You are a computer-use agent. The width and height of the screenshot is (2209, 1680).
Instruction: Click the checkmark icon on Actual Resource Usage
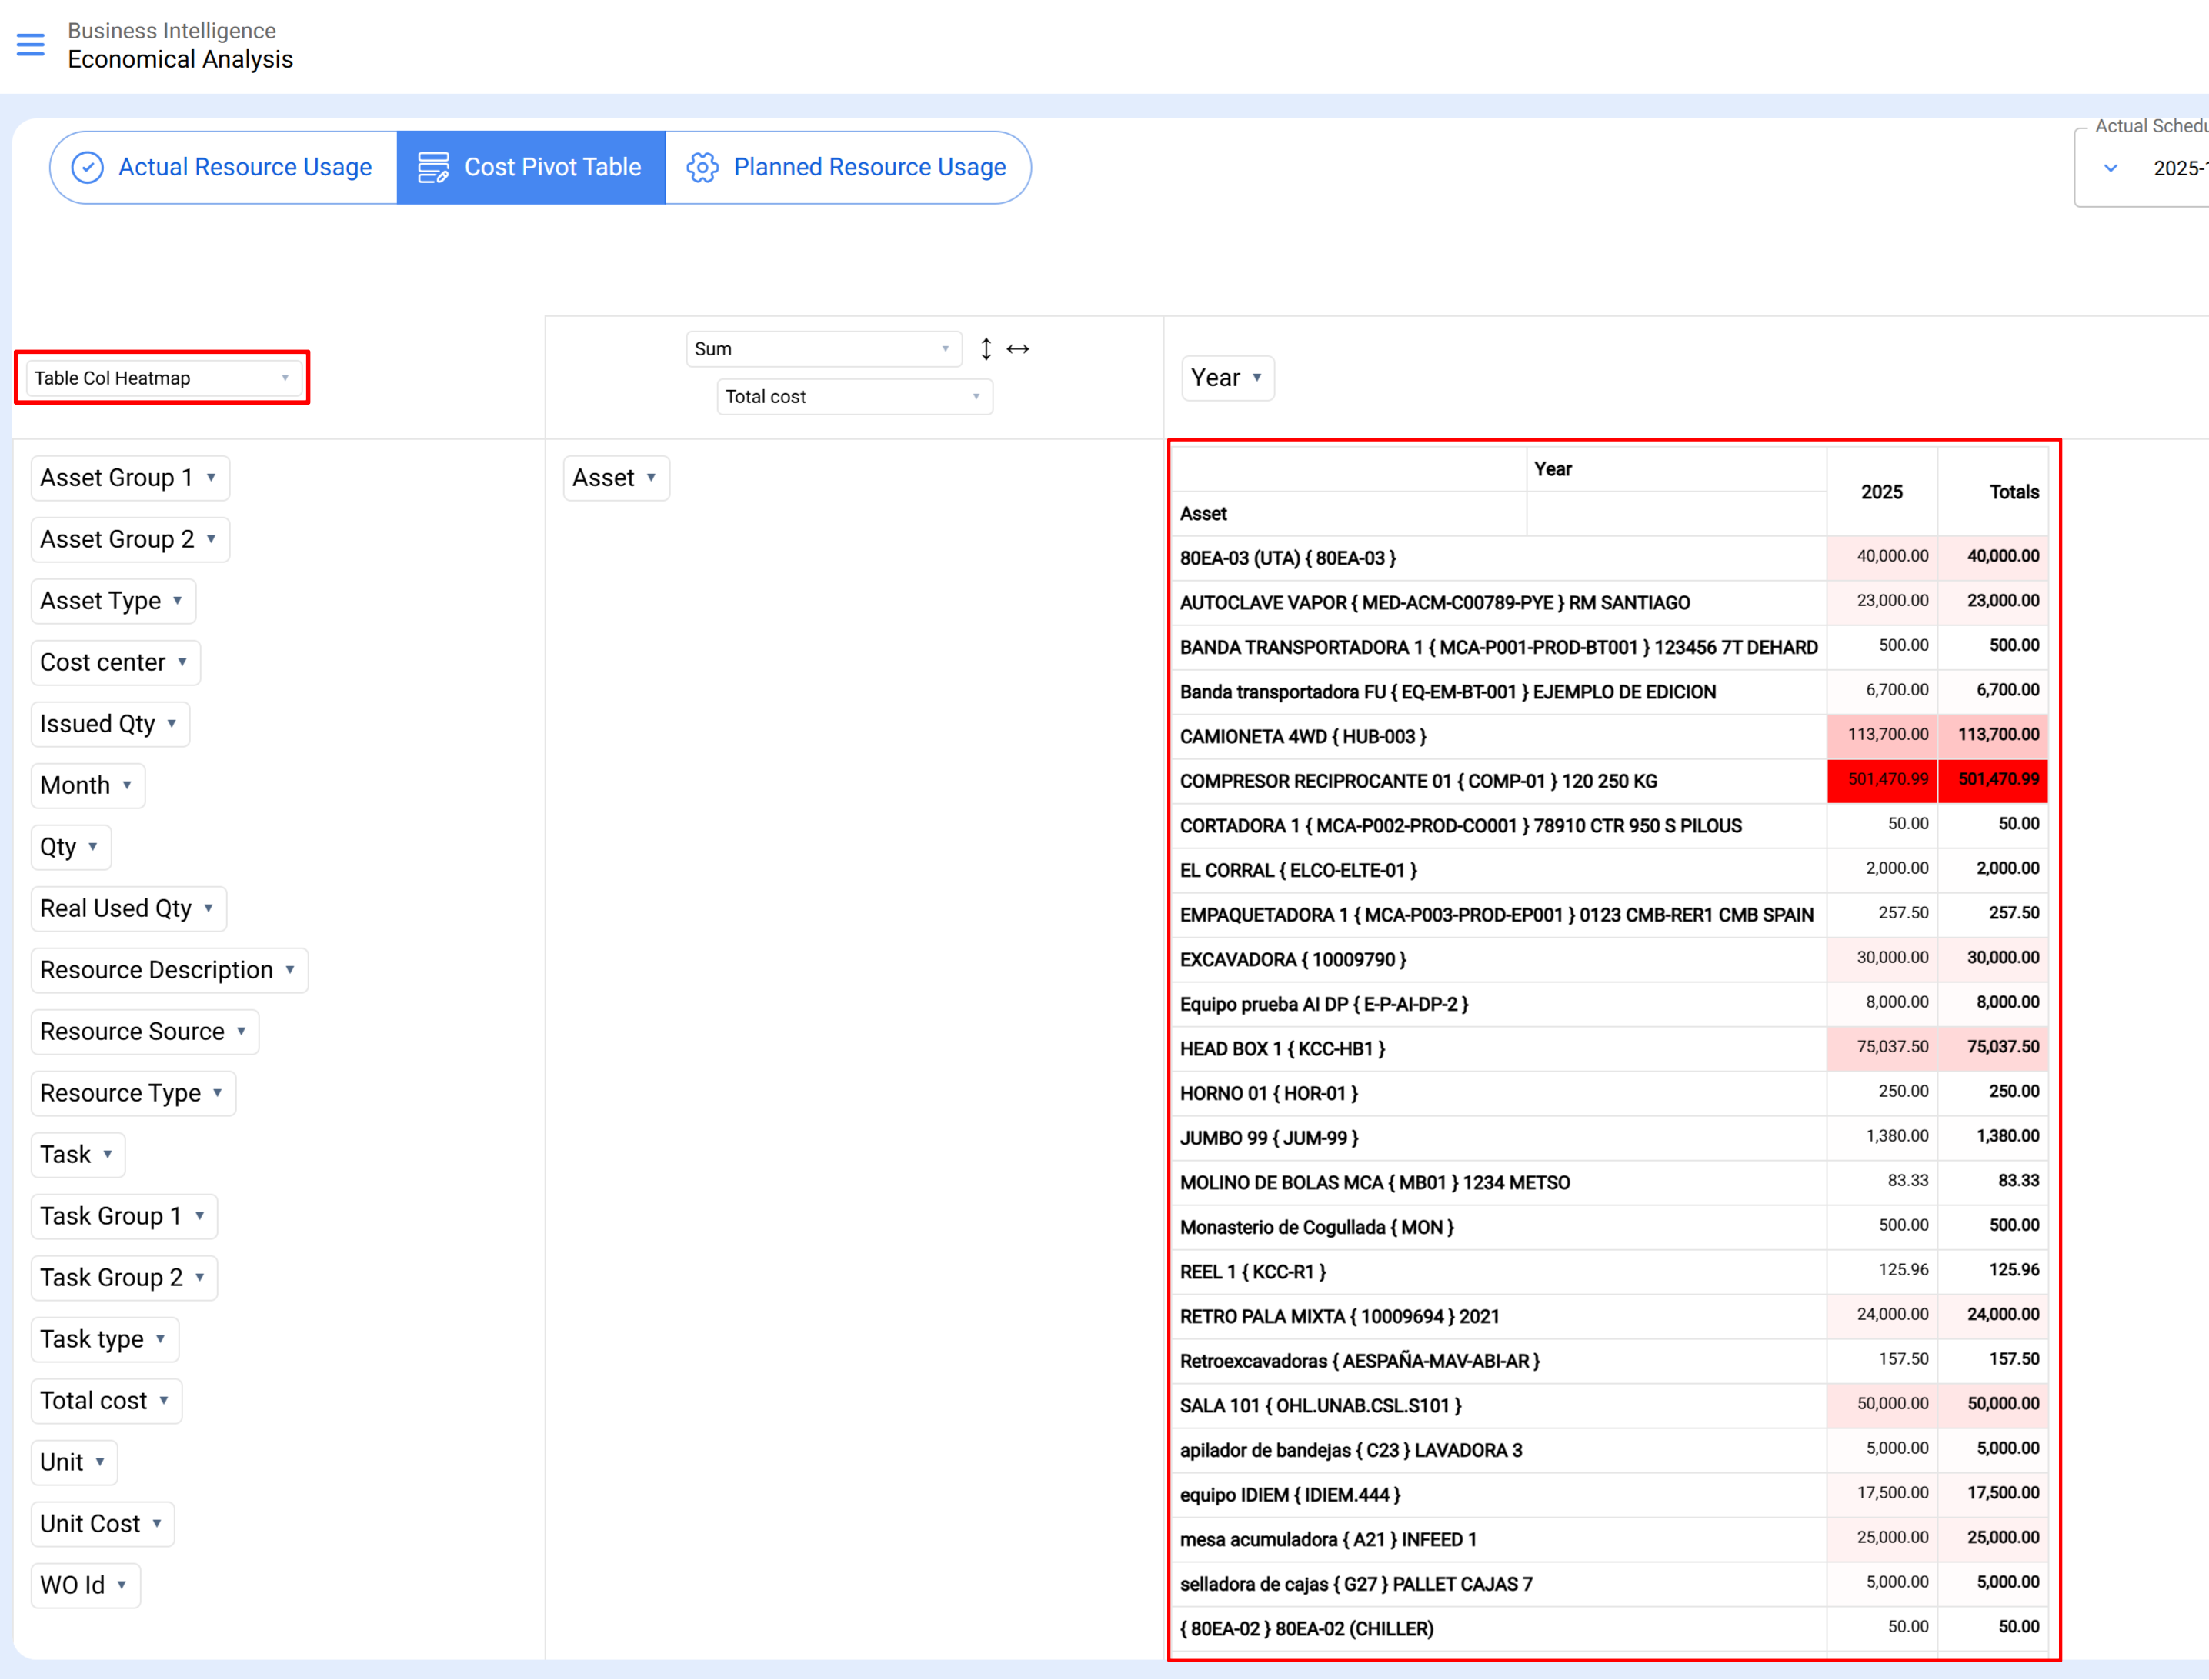(x=88, y=167)
